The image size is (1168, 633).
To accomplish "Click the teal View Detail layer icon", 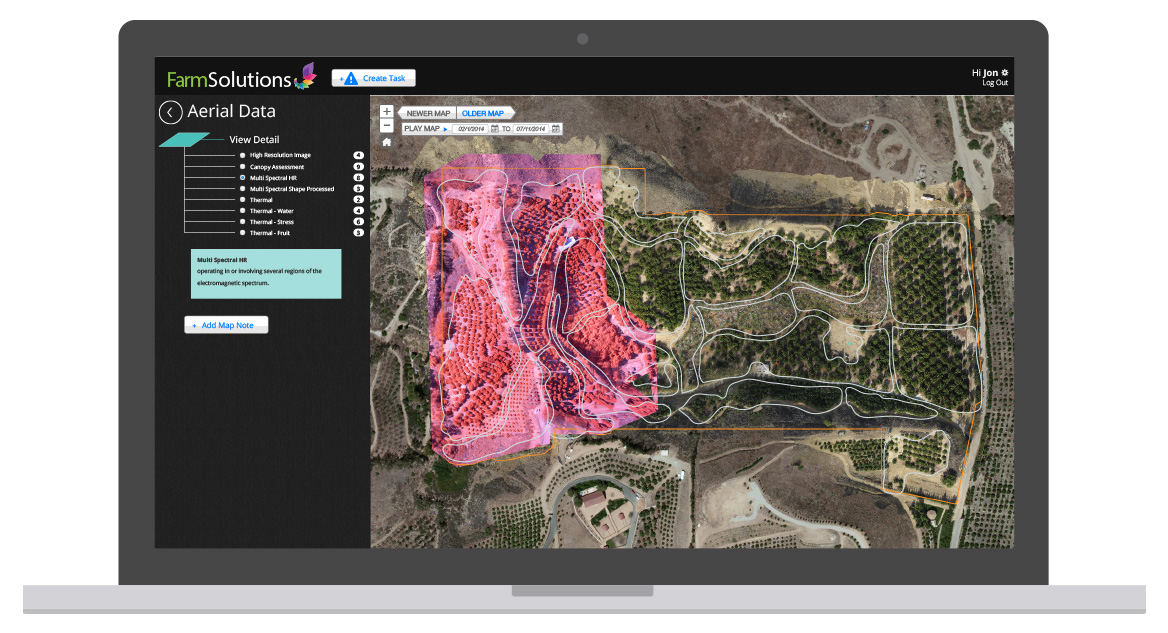I will (184, 140).
